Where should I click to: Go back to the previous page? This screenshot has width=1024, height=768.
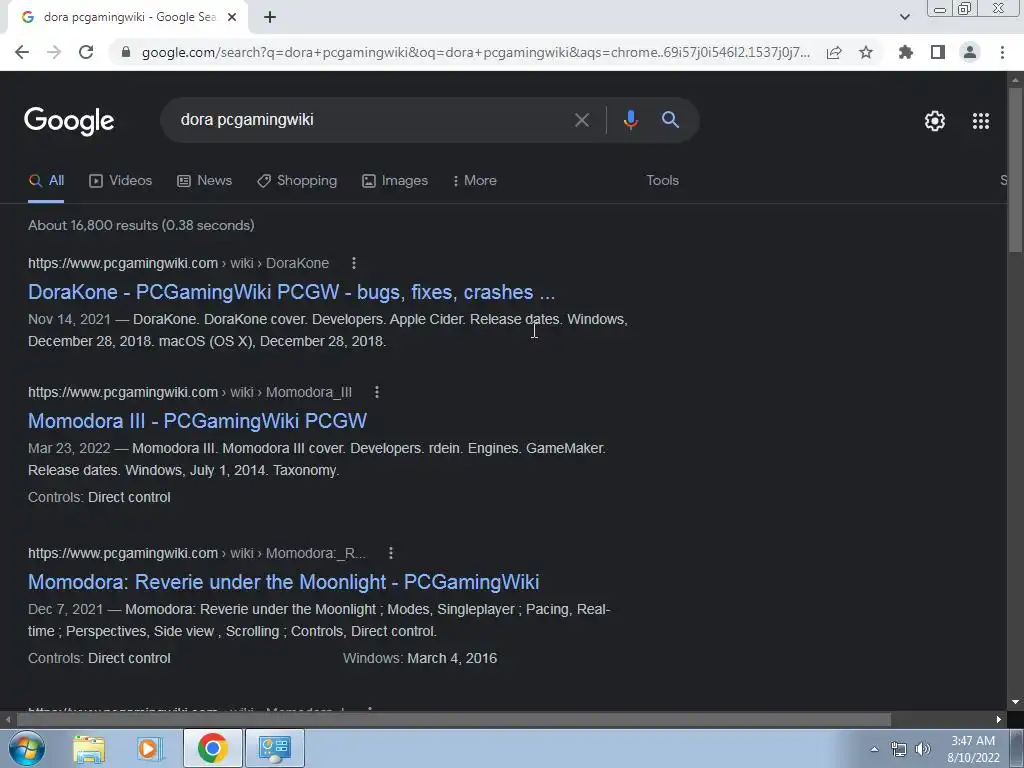[x=22, y=52]
